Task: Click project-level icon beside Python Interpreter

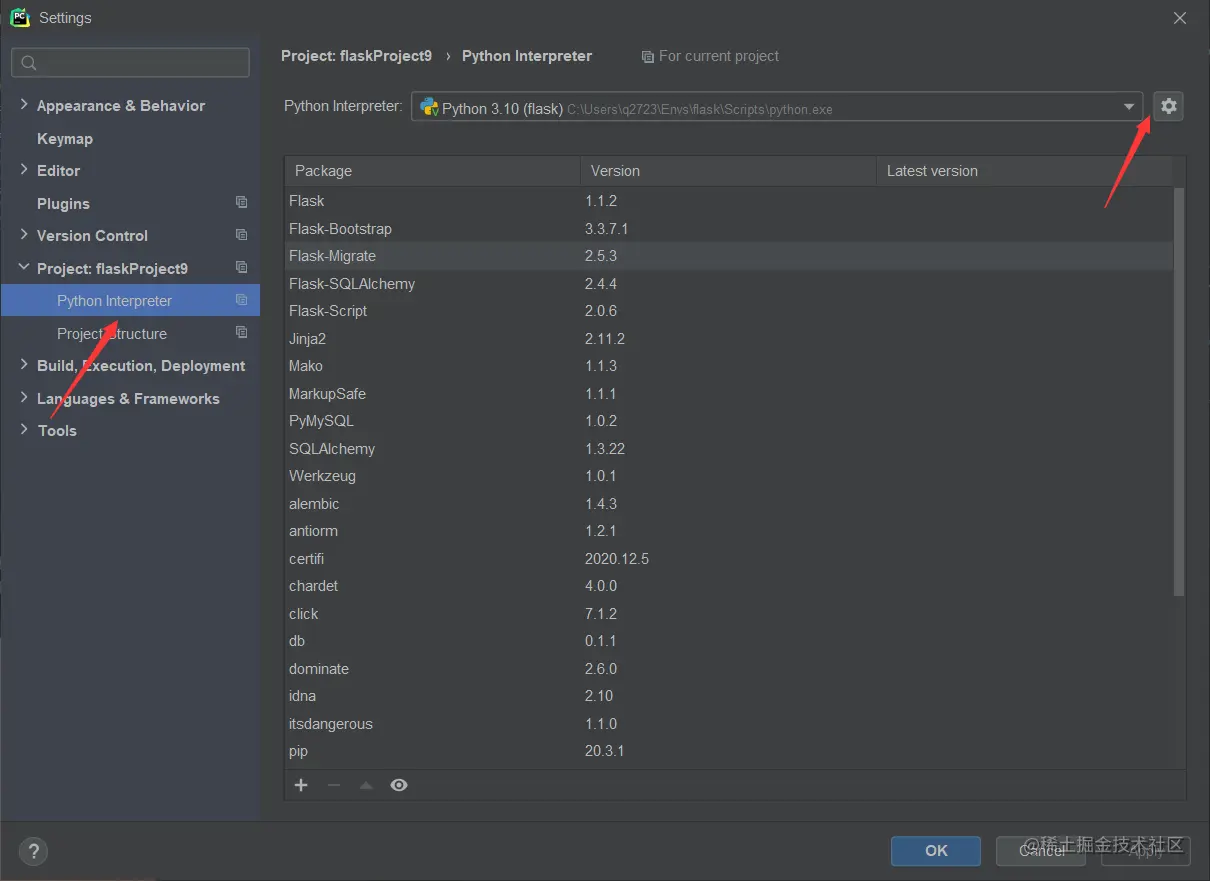Action: click(x=241, y=300)
